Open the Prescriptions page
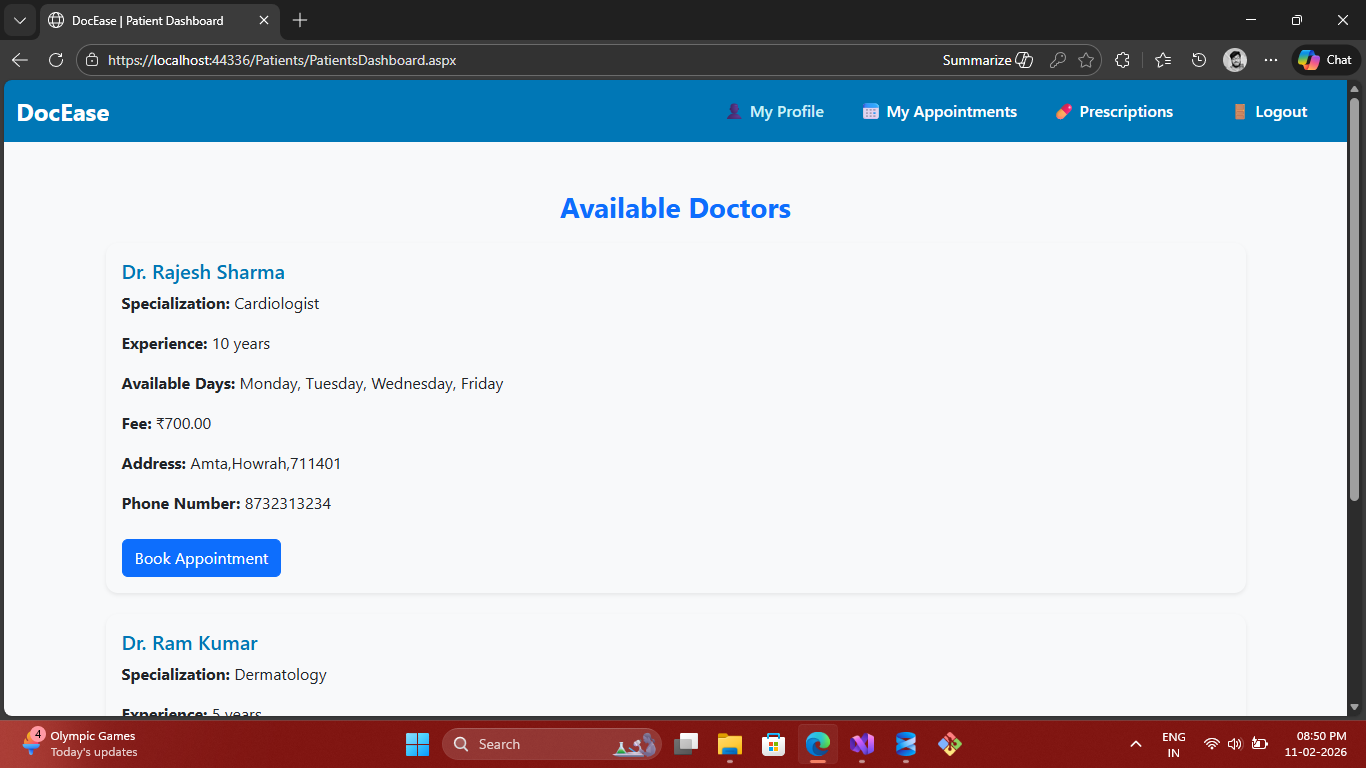1366x768 pixels. point(1114,112)
